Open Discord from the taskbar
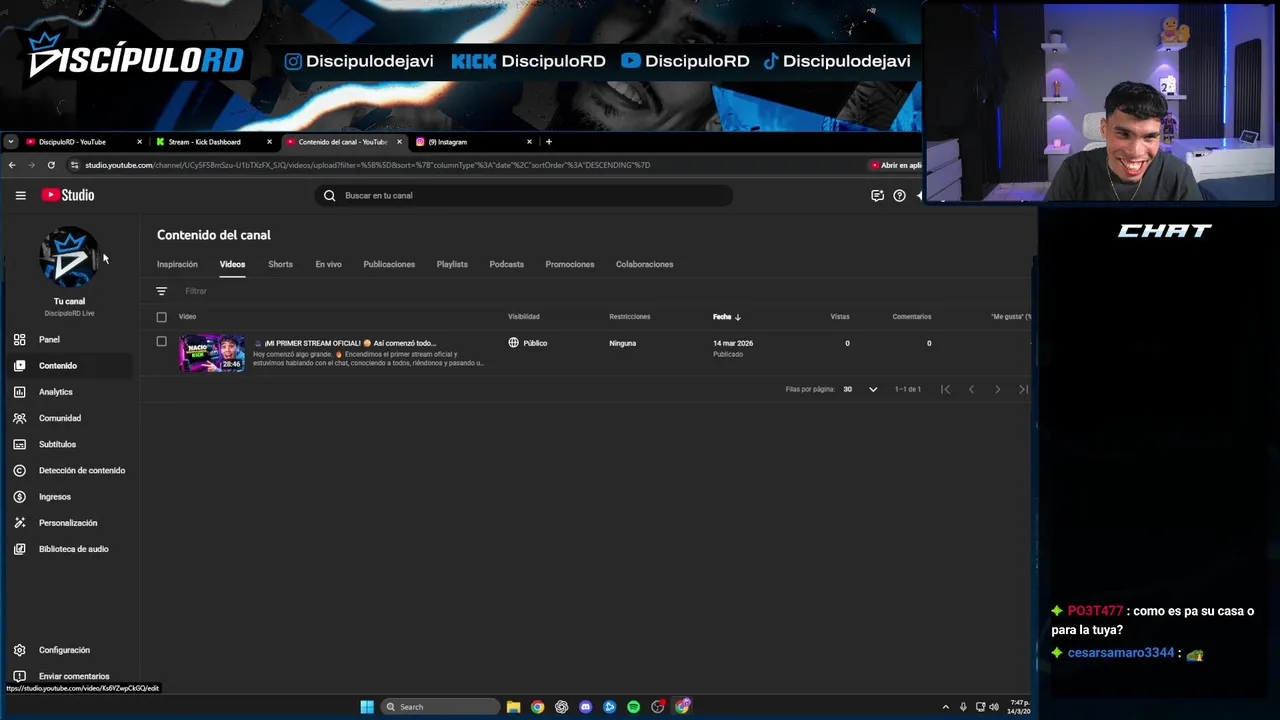The image size is (1280, 720). 585,707
